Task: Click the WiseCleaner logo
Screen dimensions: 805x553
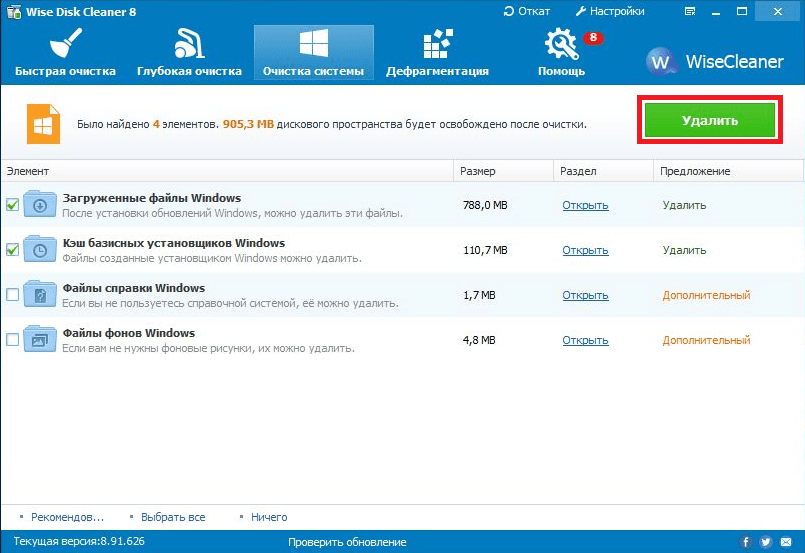Action: (x=714, y=61)
